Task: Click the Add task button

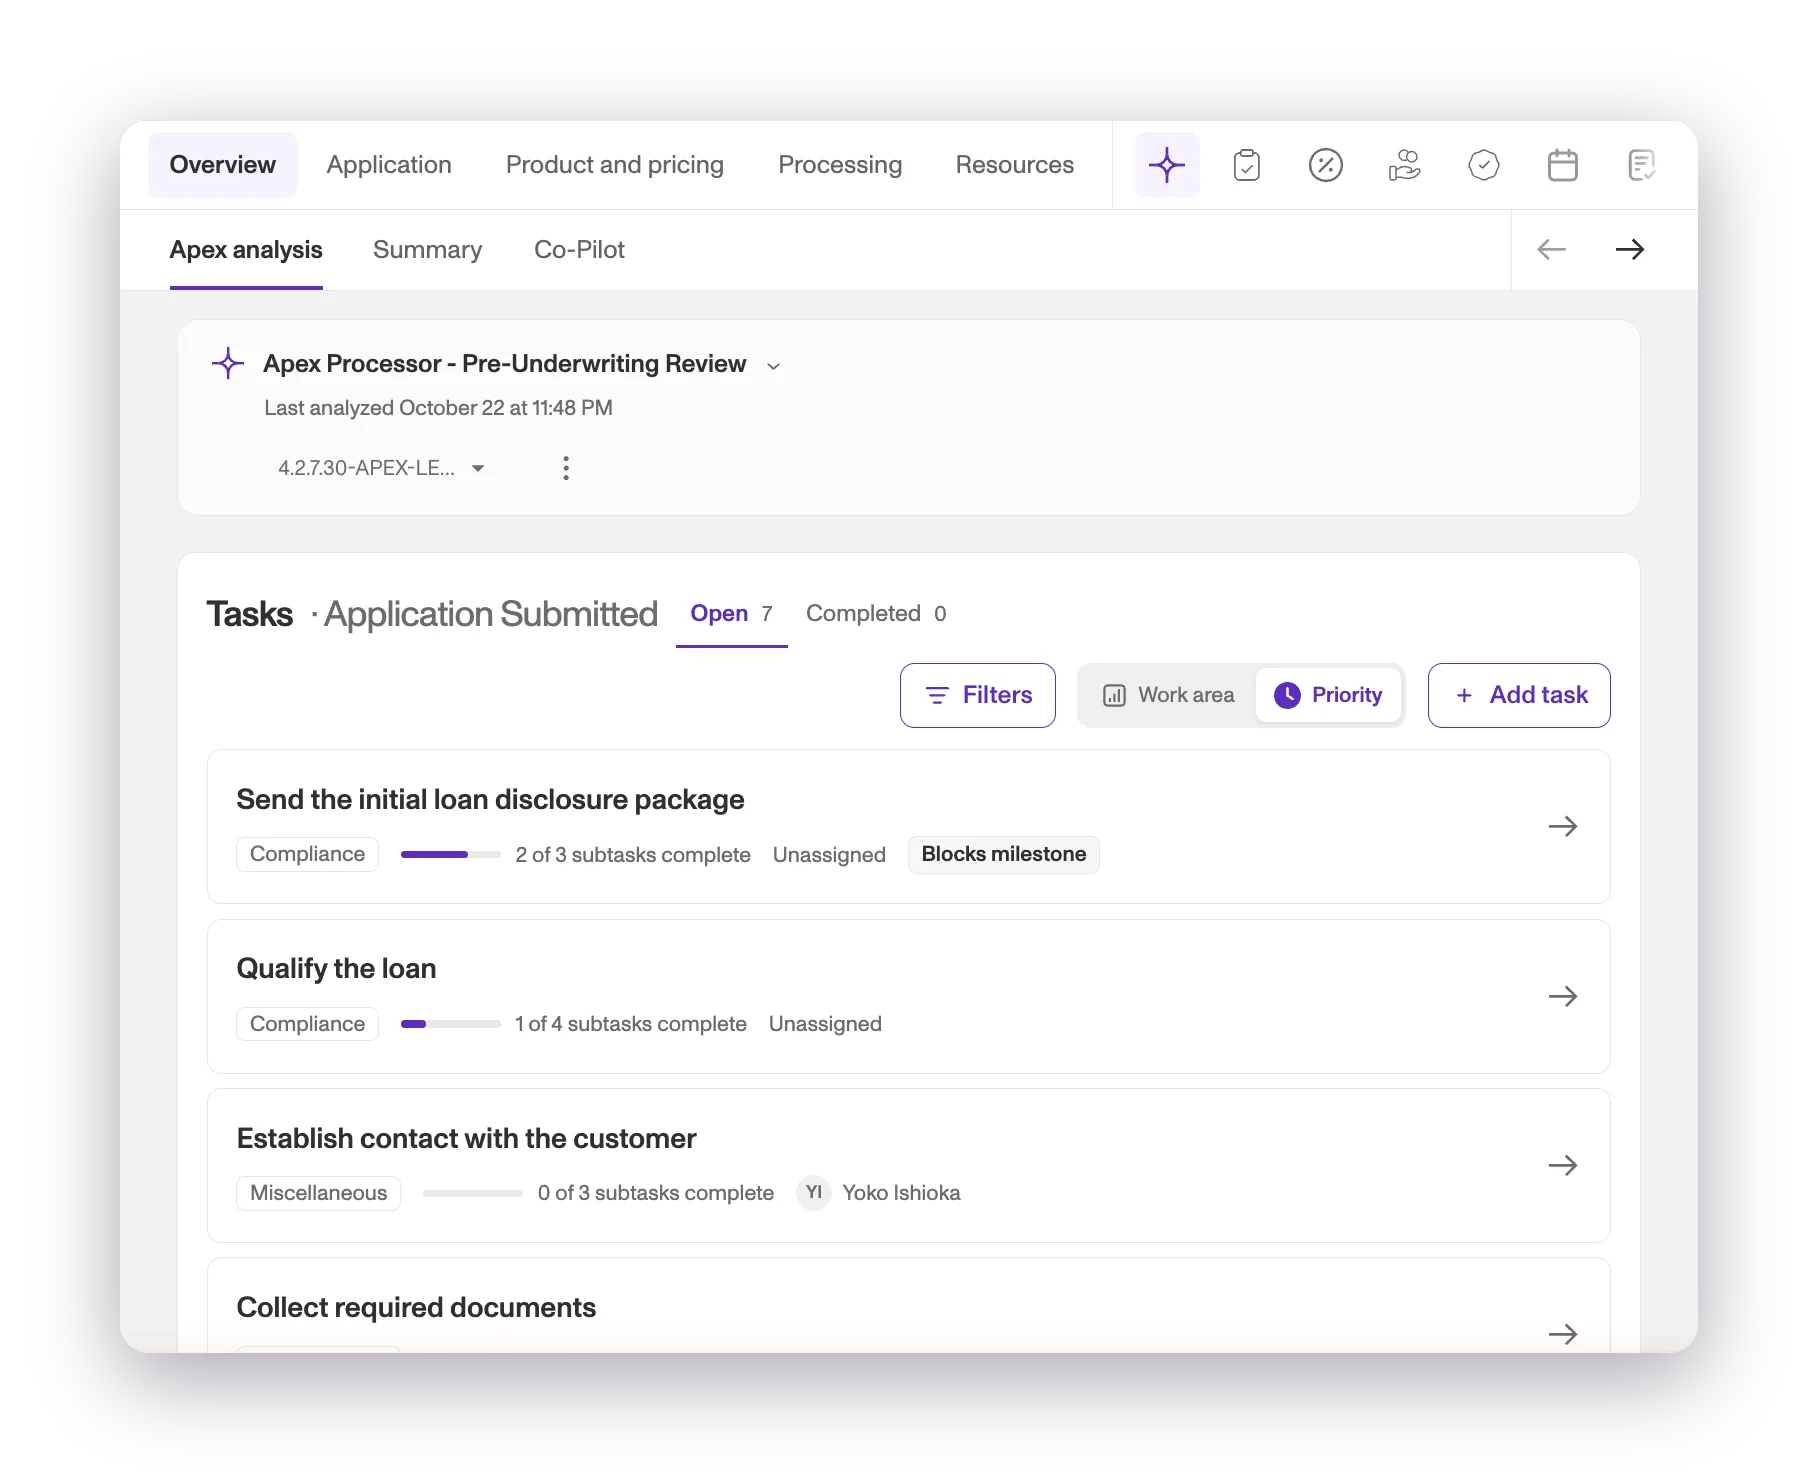Action: point(1519,695)
